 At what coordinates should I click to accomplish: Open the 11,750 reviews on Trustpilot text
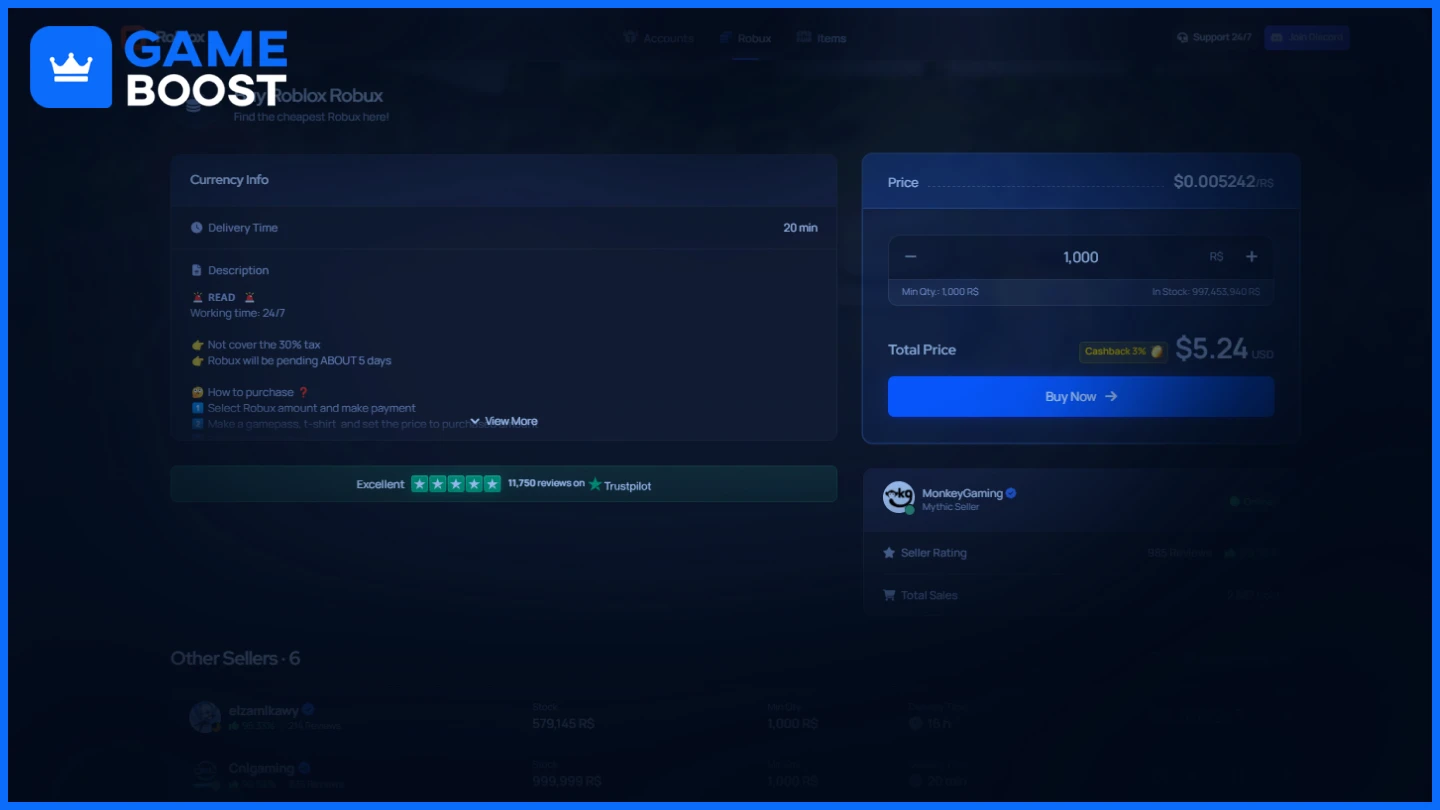tap(546, 483)
